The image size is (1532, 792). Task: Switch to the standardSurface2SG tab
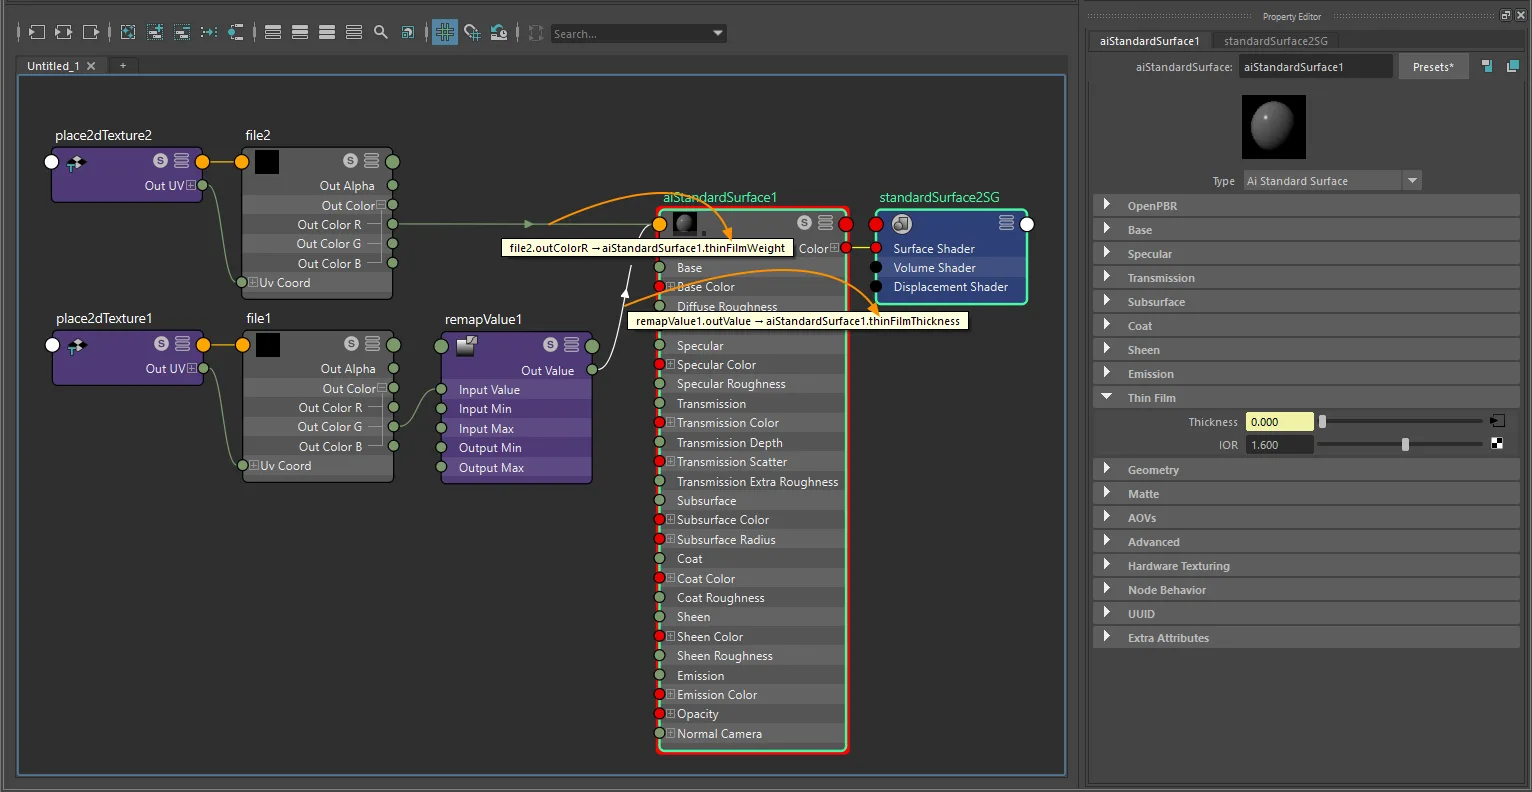pos(1276,41)
